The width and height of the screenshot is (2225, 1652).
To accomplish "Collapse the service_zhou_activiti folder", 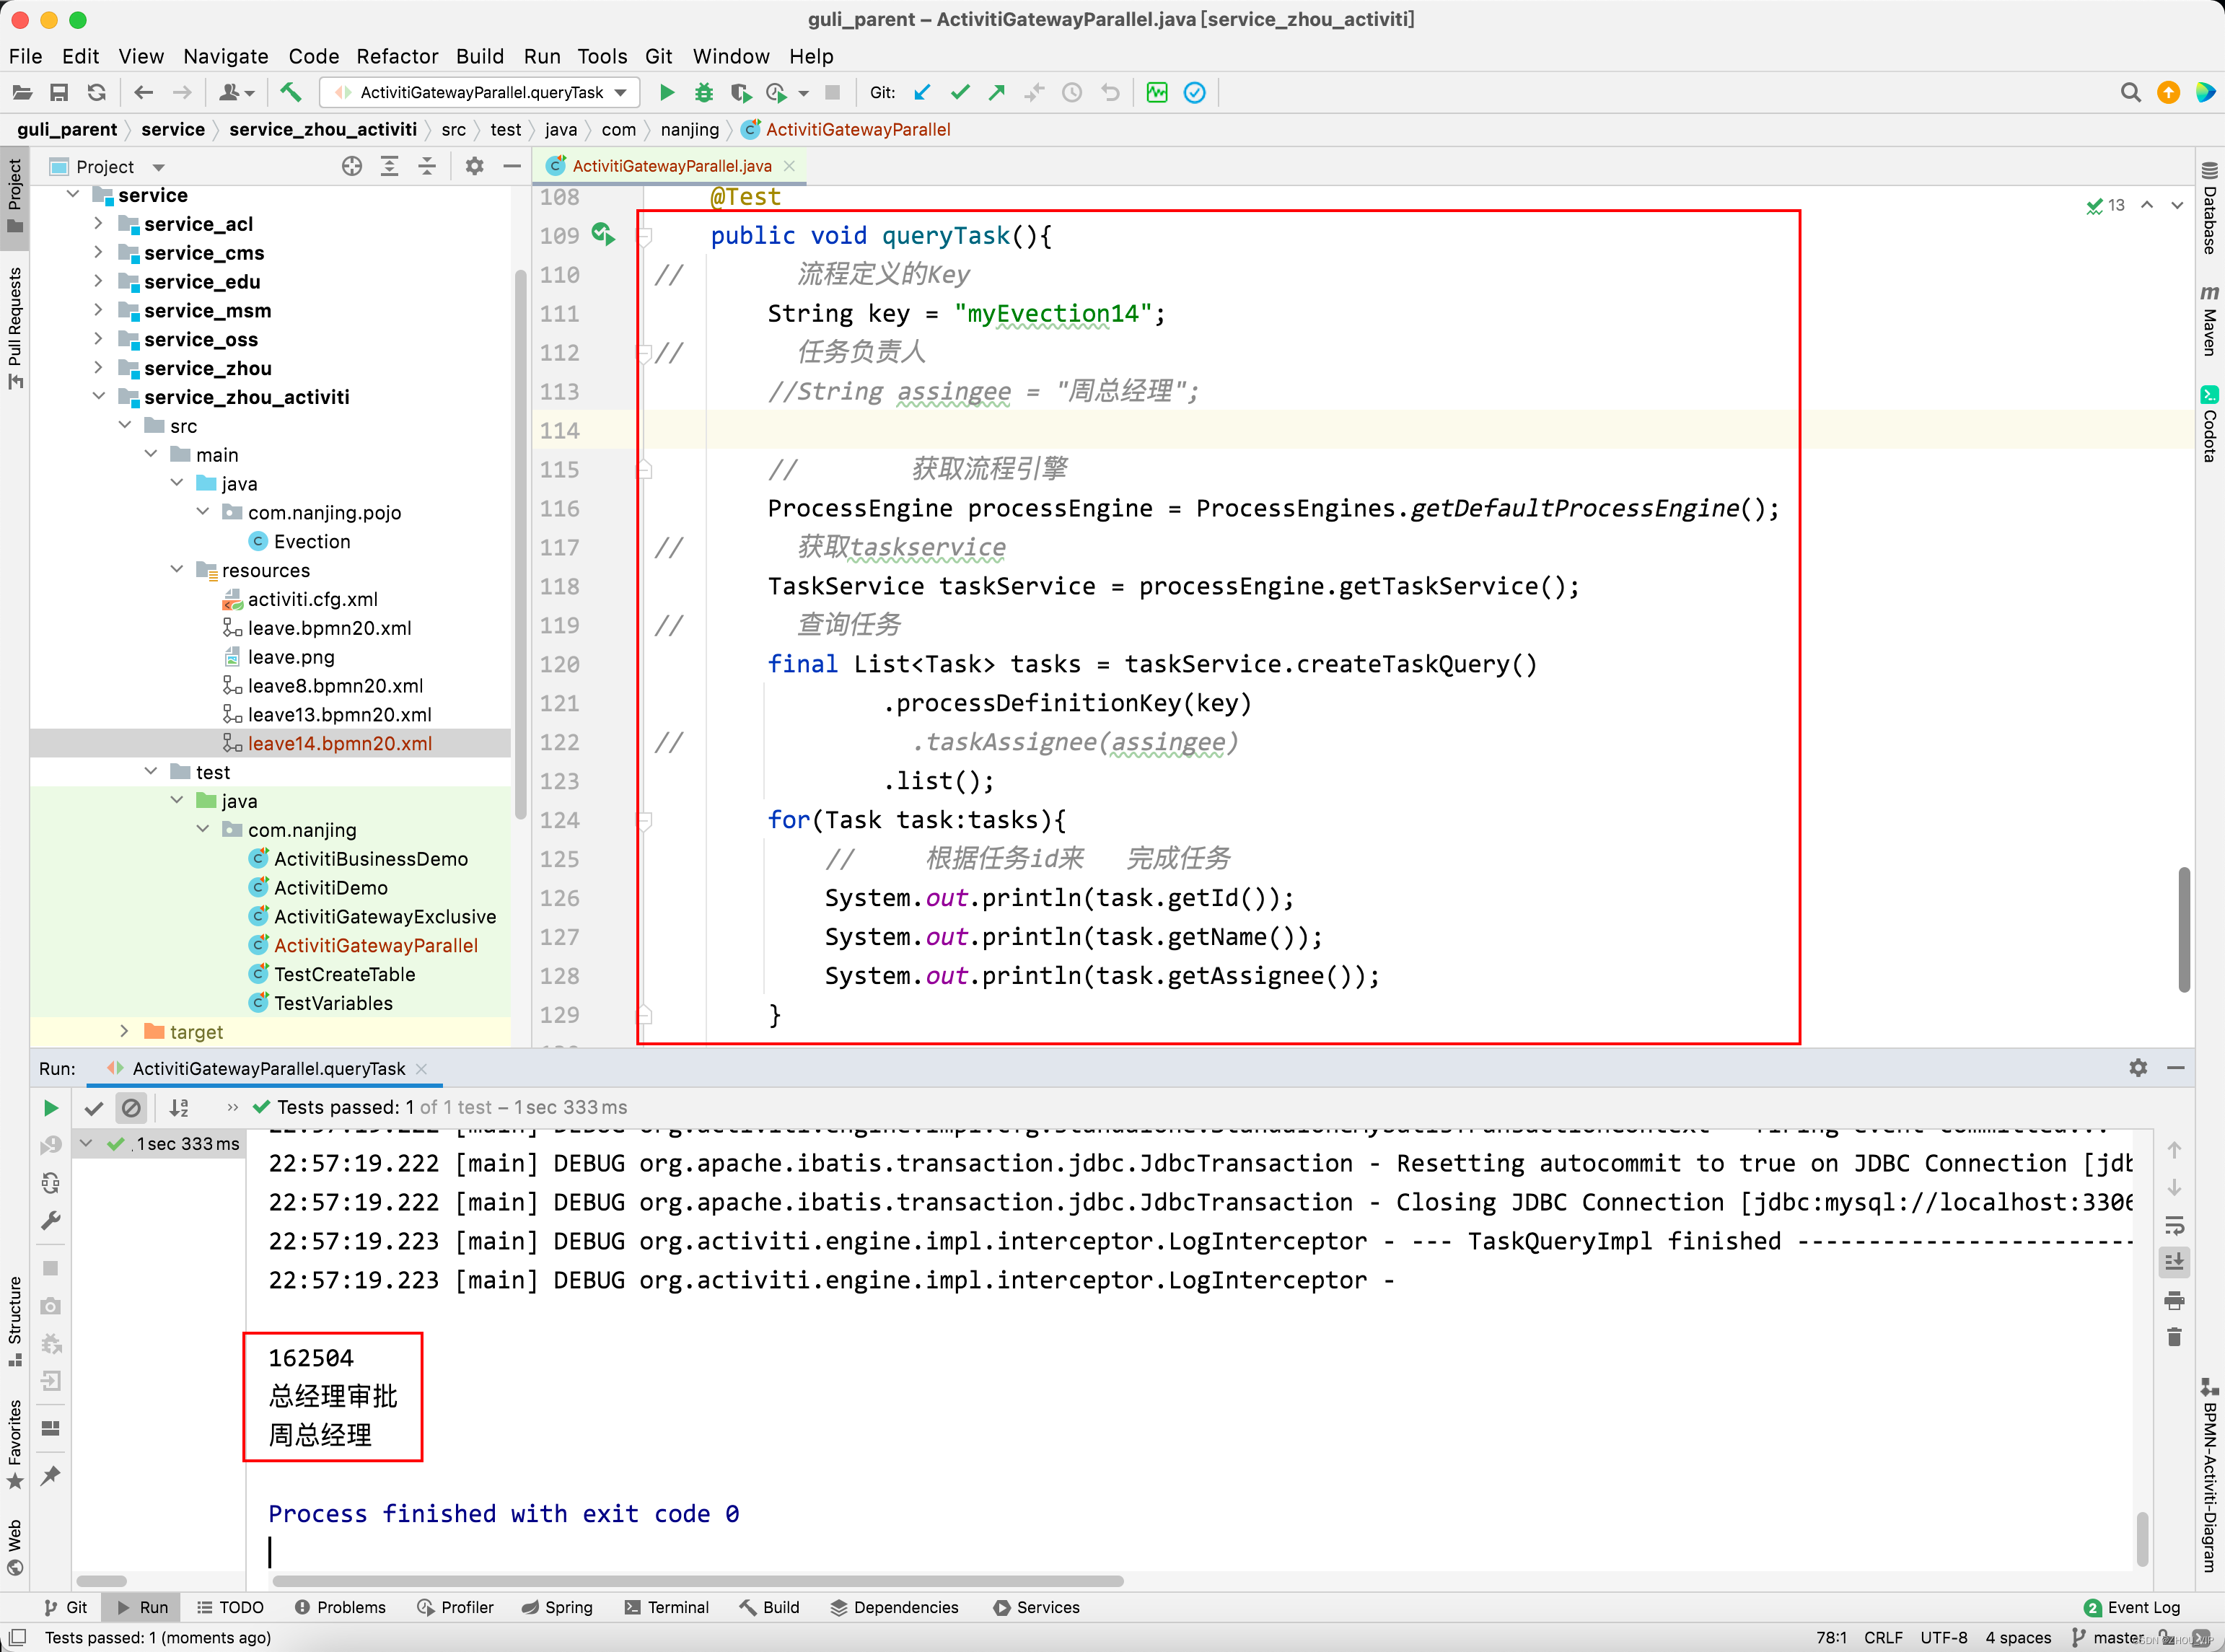I will [98, 397].
